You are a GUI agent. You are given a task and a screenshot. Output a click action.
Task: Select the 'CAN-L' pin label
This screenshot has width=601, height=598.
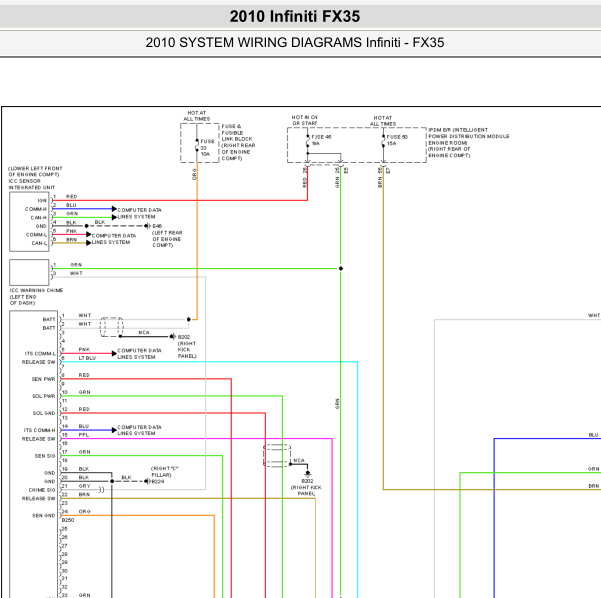click(x=39, y=243)
